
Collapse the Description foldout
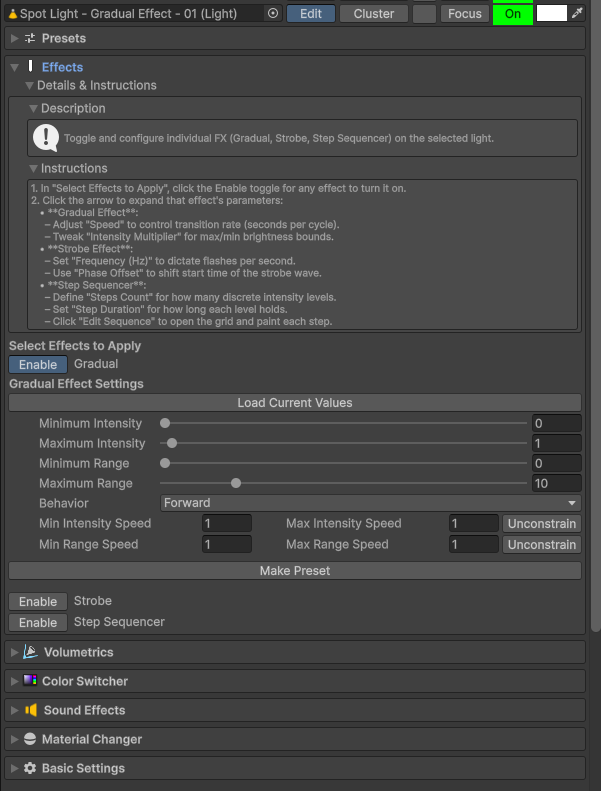tap(33, 108)
